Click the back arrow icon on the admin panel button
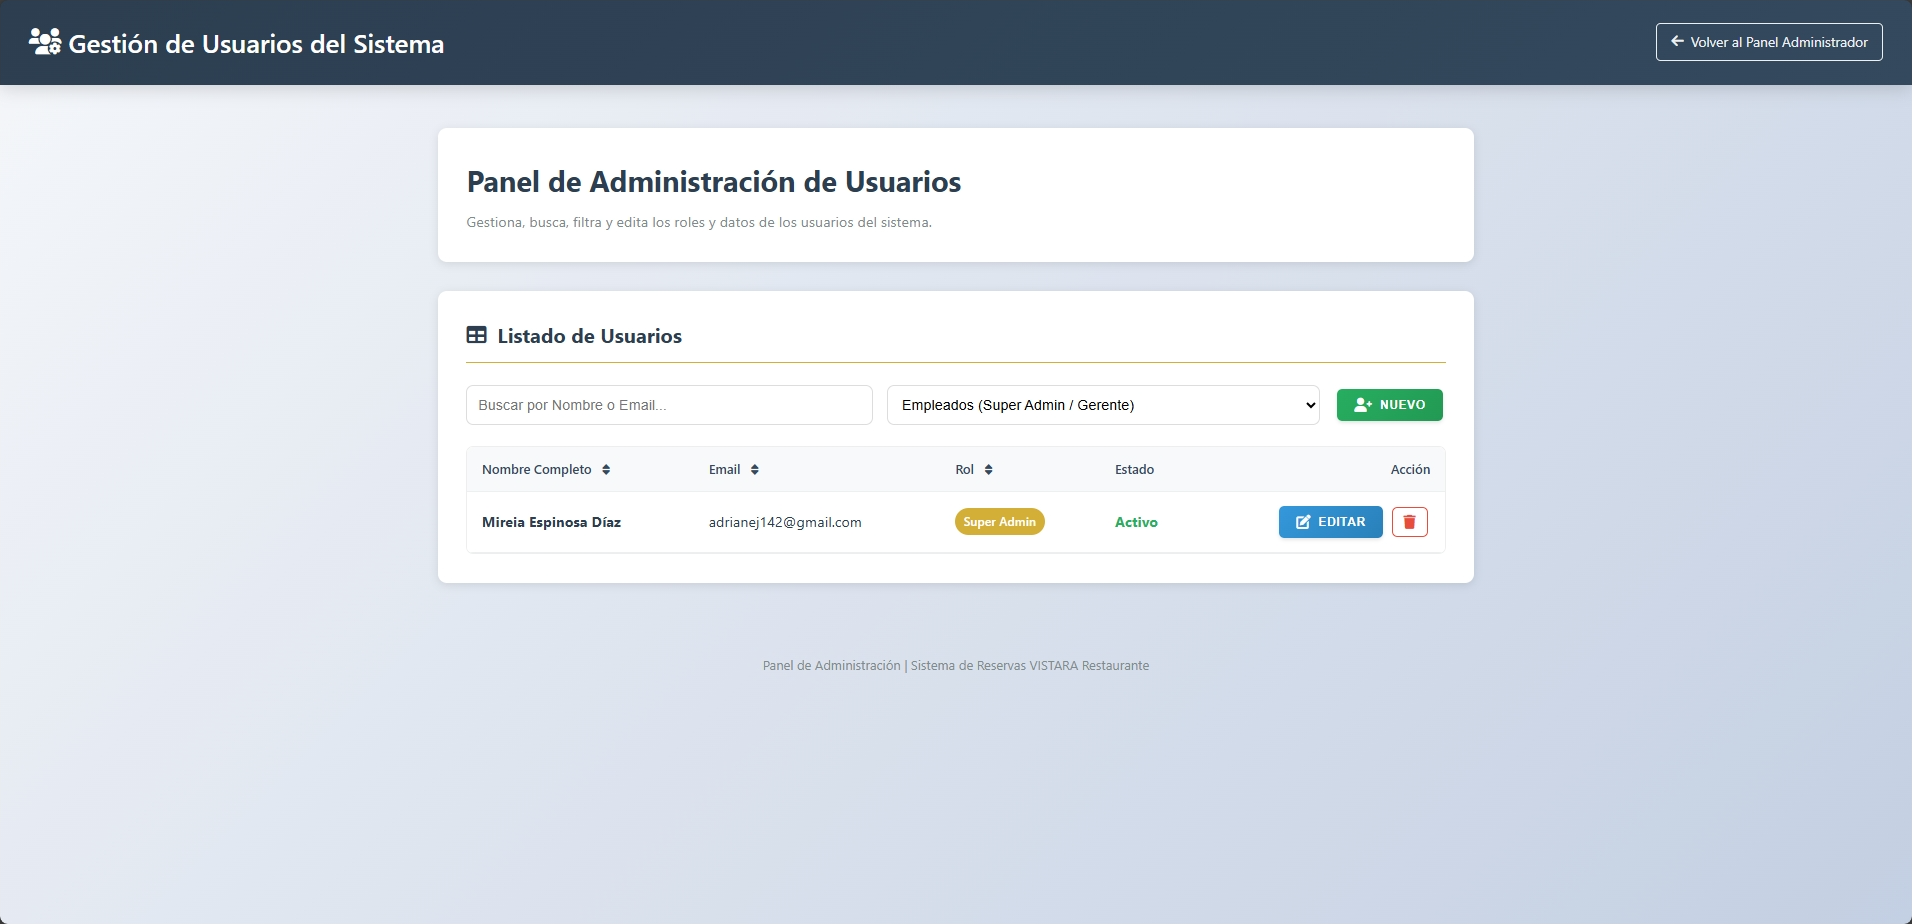1912x924 pixels. 1676,41
